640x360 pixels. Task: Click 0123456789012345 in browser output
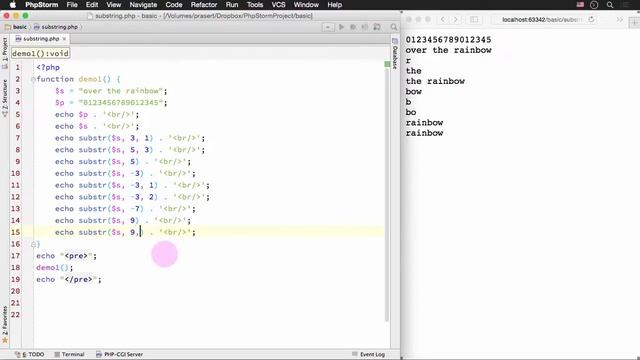448,40
